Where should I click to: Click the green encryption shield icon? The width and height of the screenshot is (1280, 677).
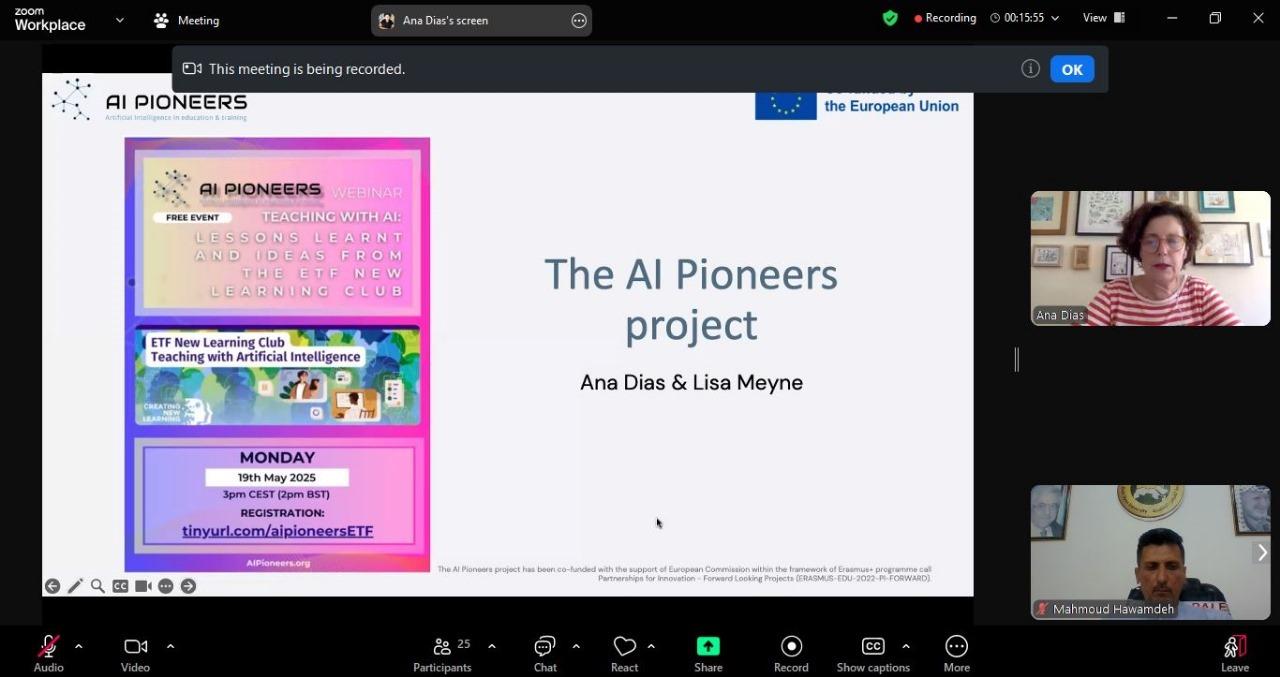click(x=890, y=18)
